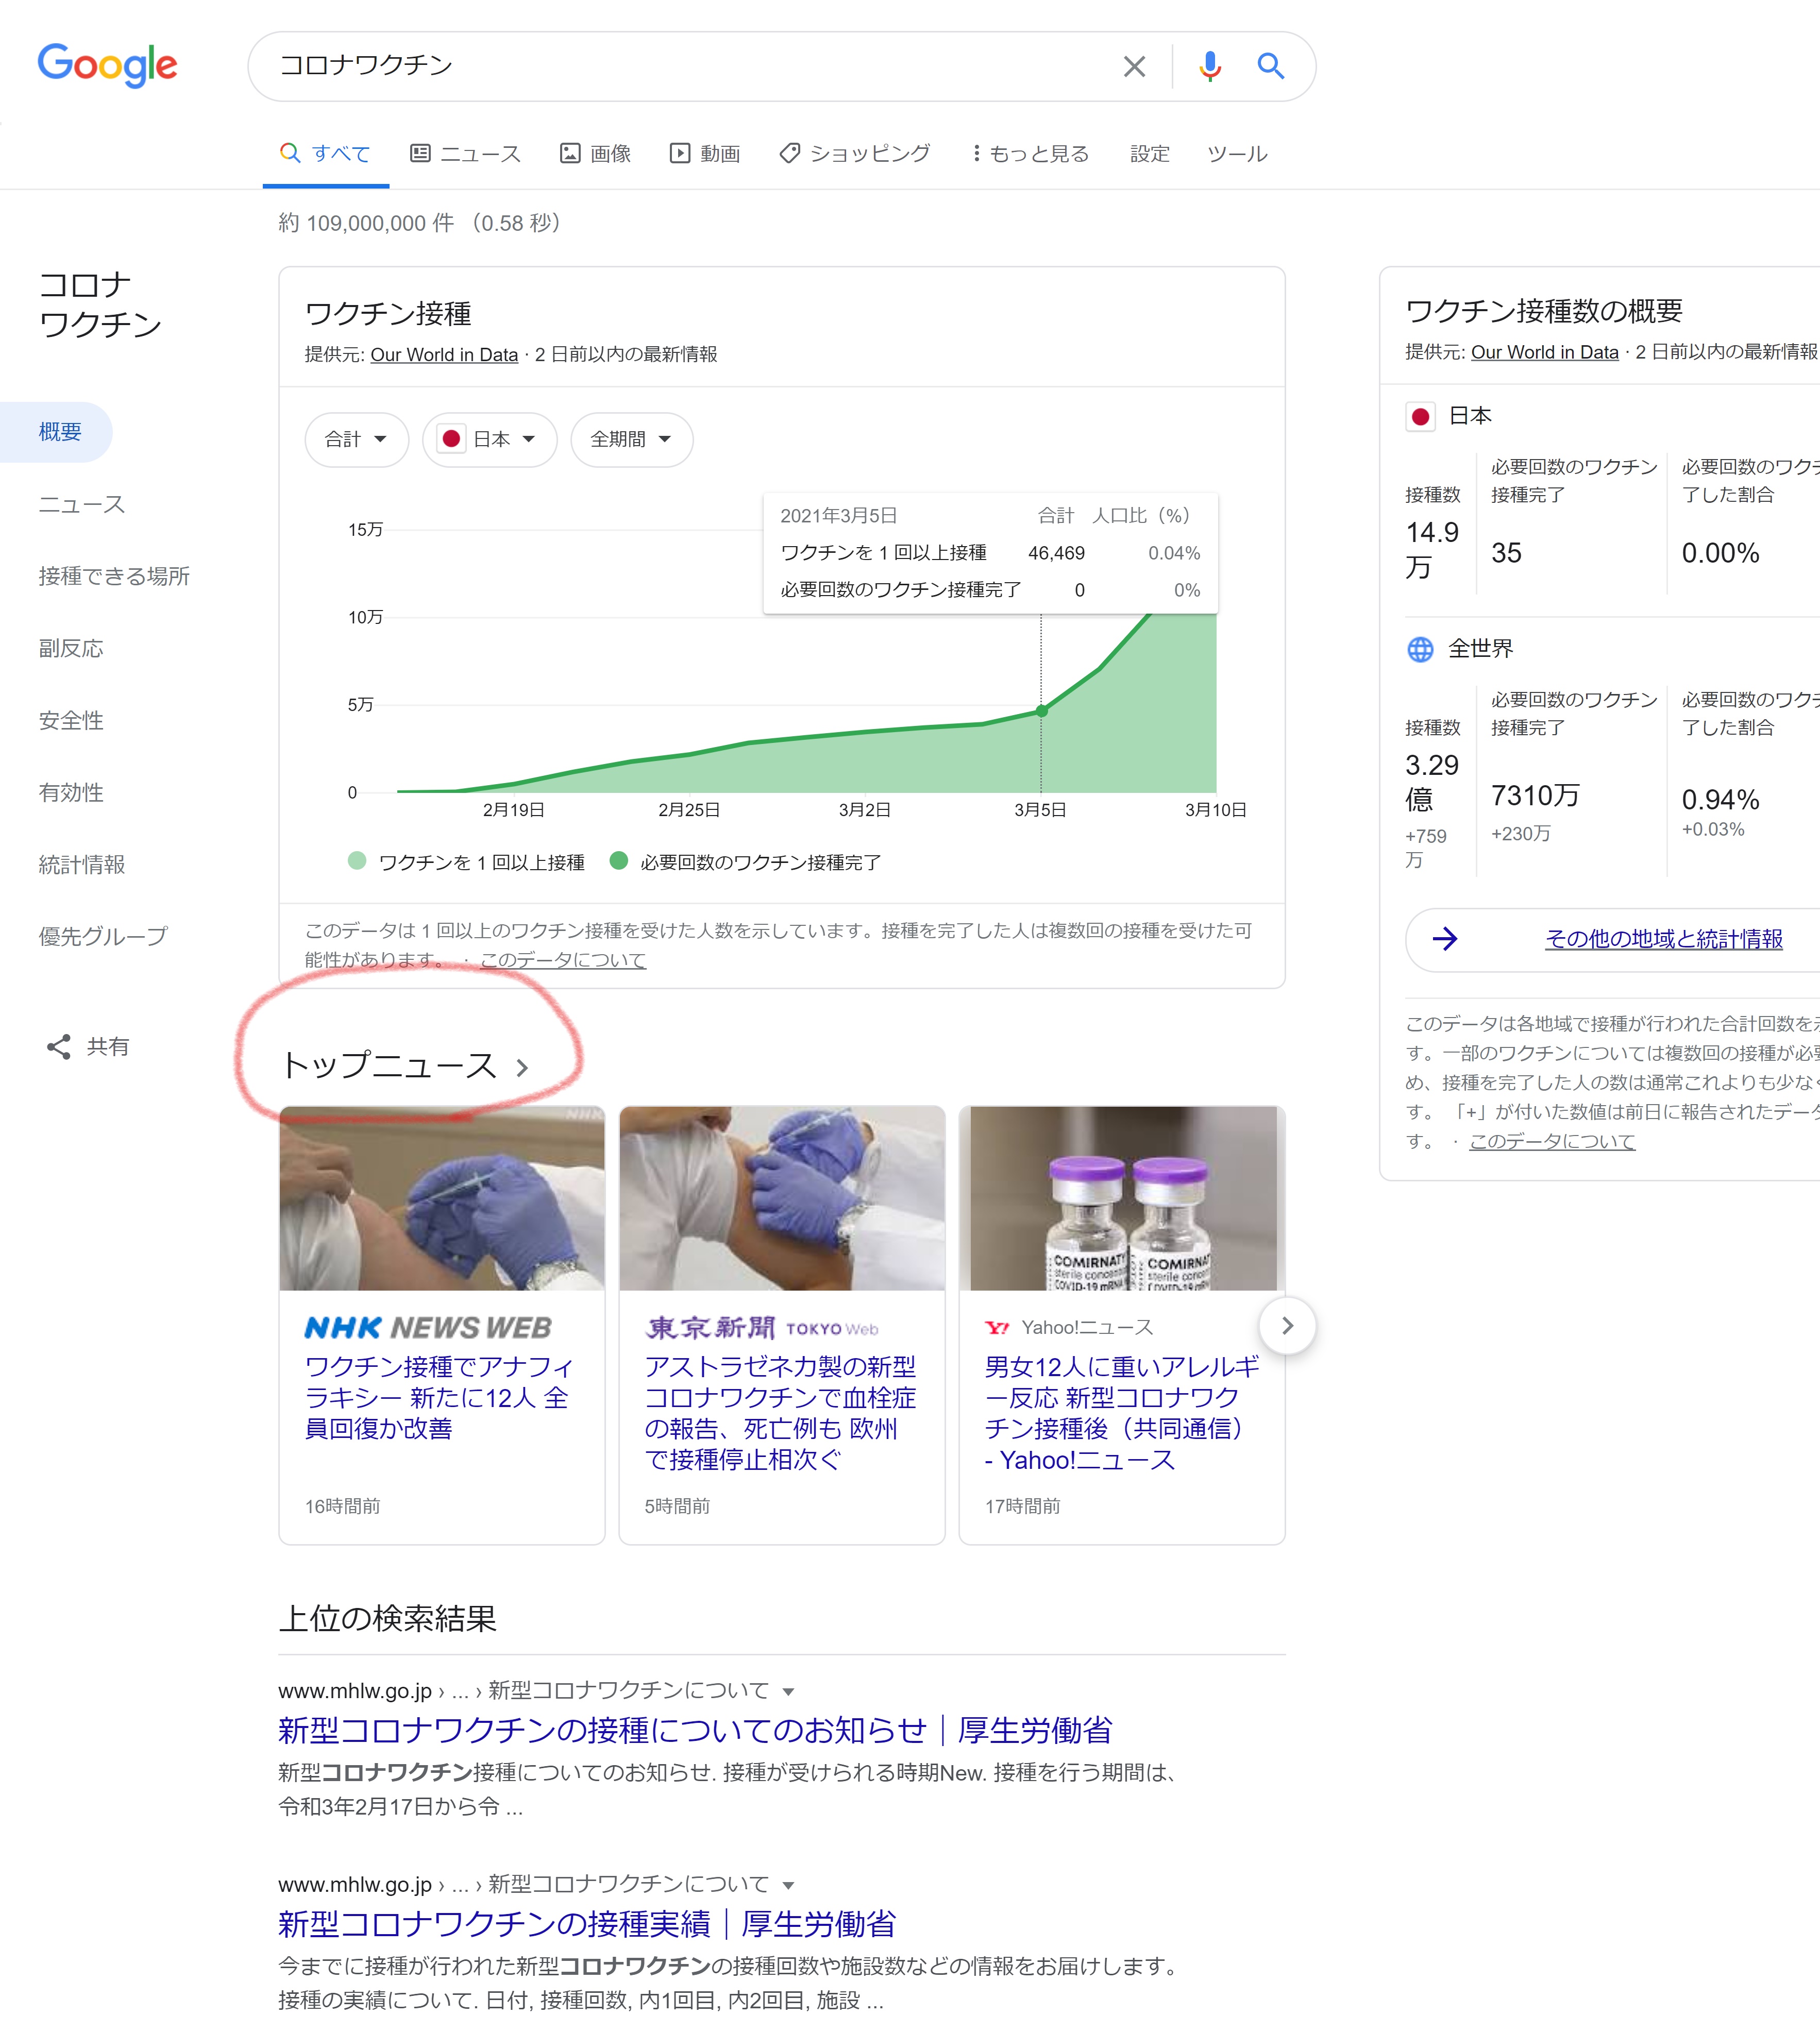Select 有効性 in the sidebar
The height and width of the screenshot is (2032, 1820).
[71, 793]
